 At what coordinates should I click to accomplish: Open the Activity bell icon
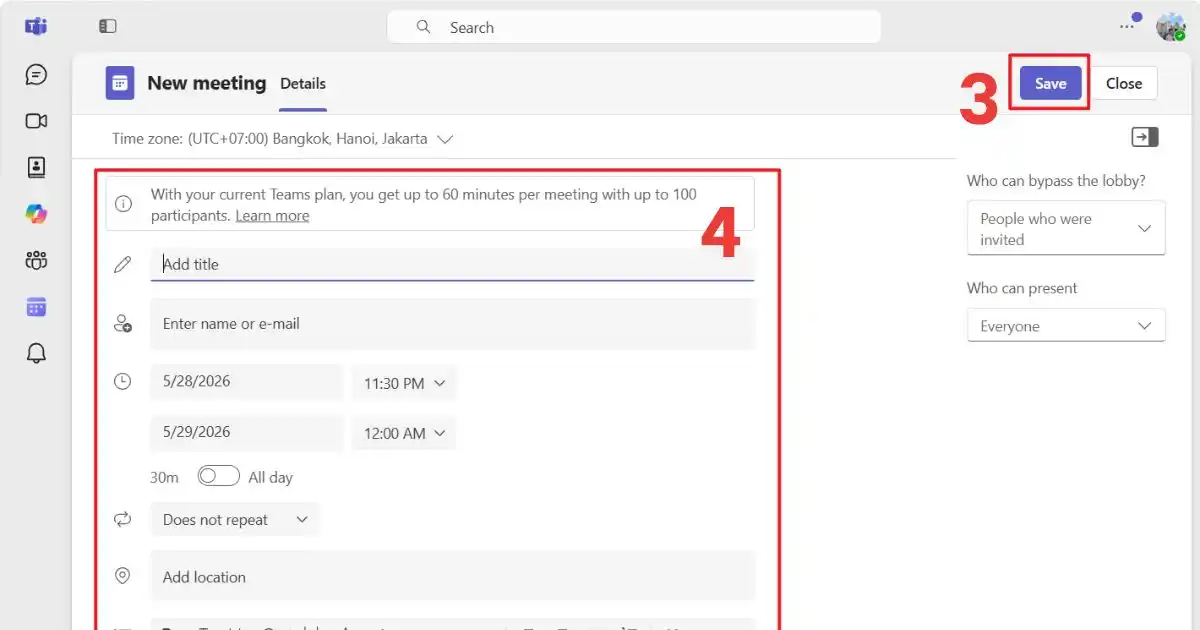pyautogui.click(x=36, y=353)
